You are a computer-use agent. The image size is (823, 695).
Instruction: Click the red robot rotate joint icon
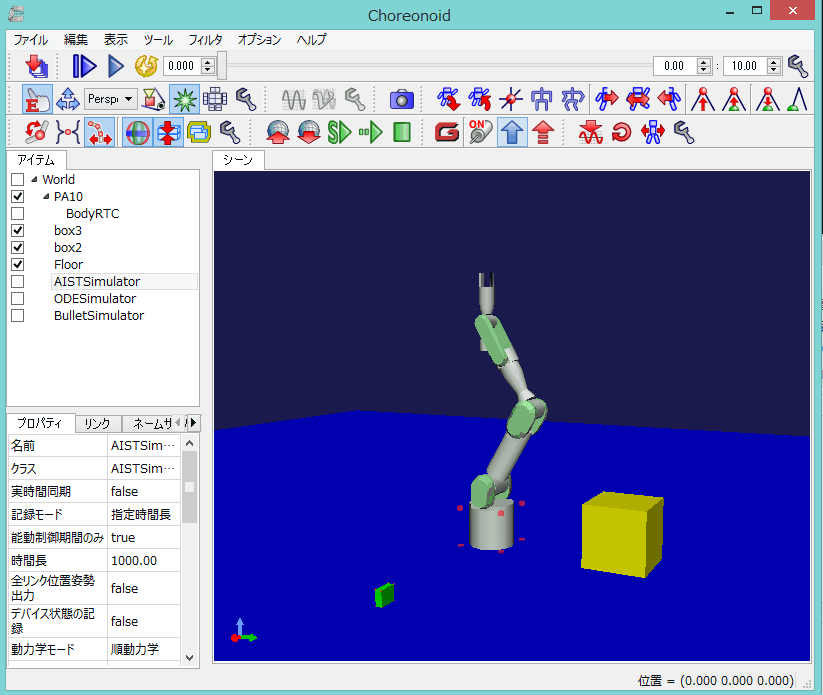tap(36, 132)
